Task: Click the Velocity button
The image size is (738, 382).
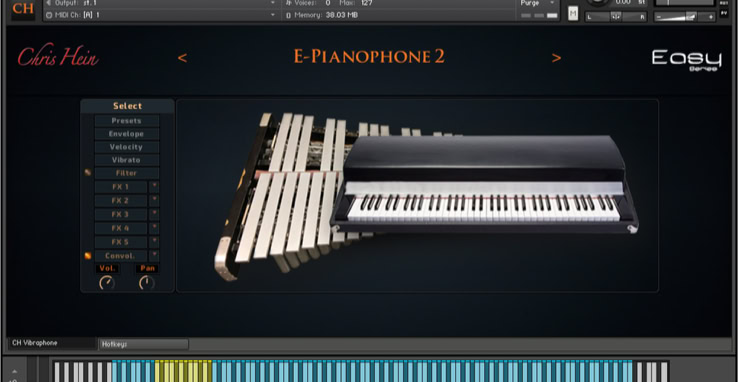Action: (127, 147)
